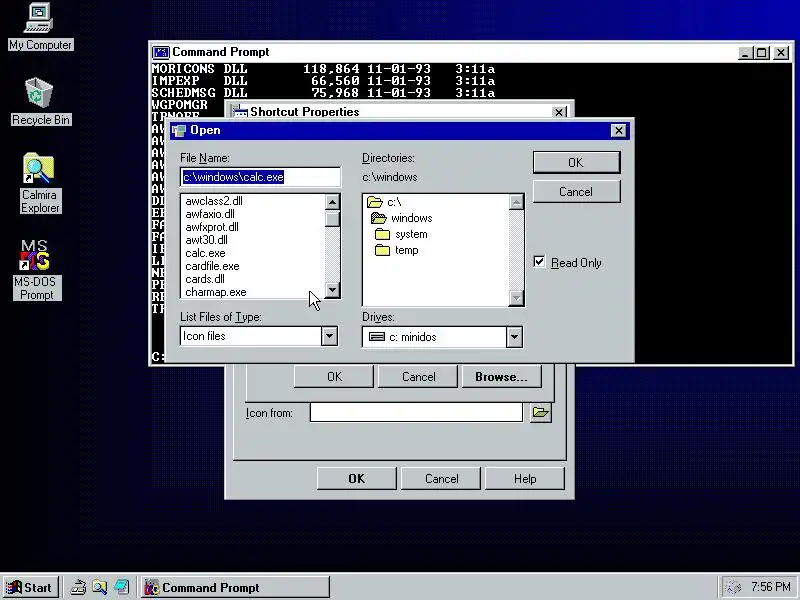The width and height of the screenshot is (800, 600).
Task: Expand the List Files of Type dropdown
Action: tap(330, 336)
